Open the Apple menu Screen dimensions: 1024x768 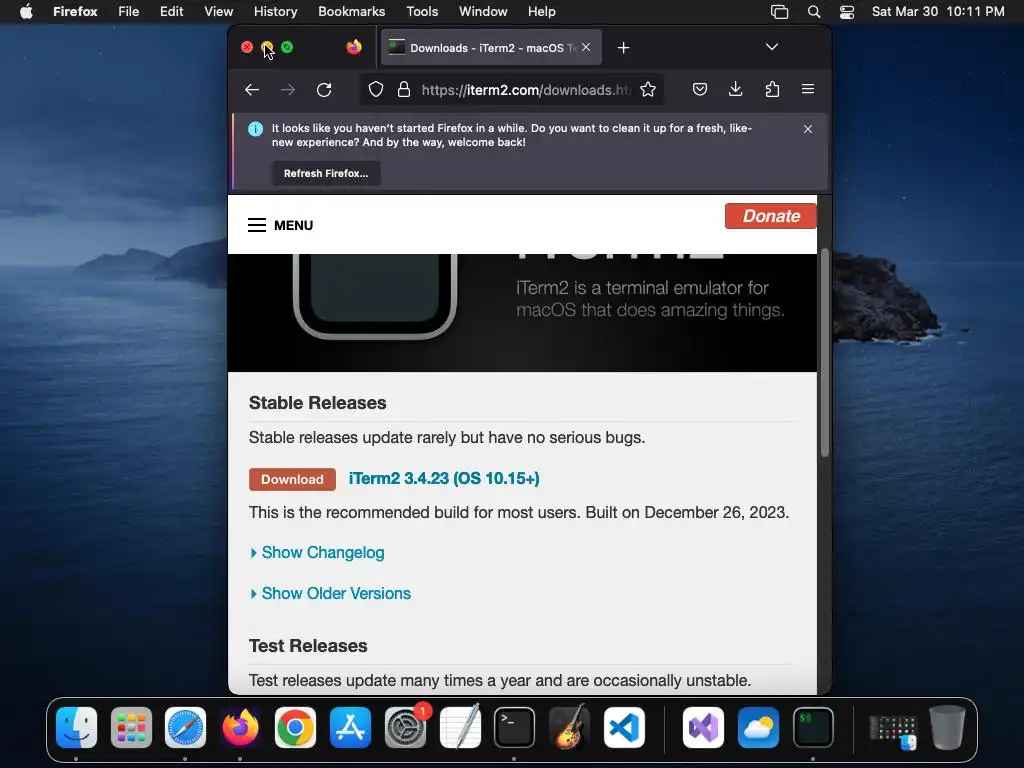(x=26, y=11)
